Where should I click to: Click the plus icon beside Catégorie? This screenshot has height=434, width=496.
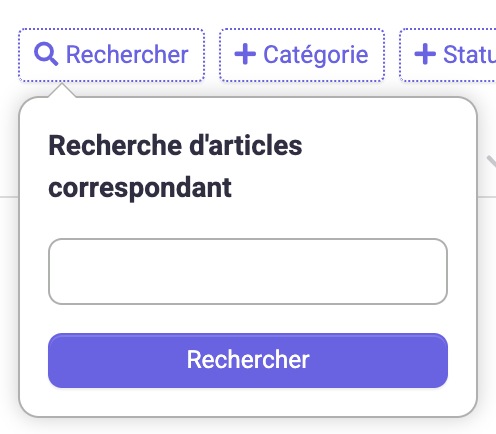coord(245,54)
